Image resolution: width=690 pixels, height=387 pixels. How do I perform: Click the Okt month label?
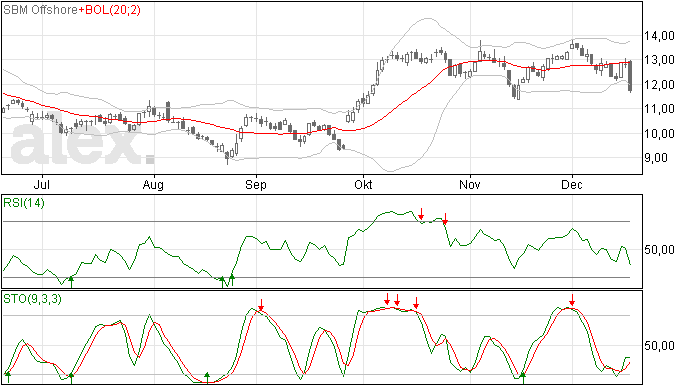363,184
